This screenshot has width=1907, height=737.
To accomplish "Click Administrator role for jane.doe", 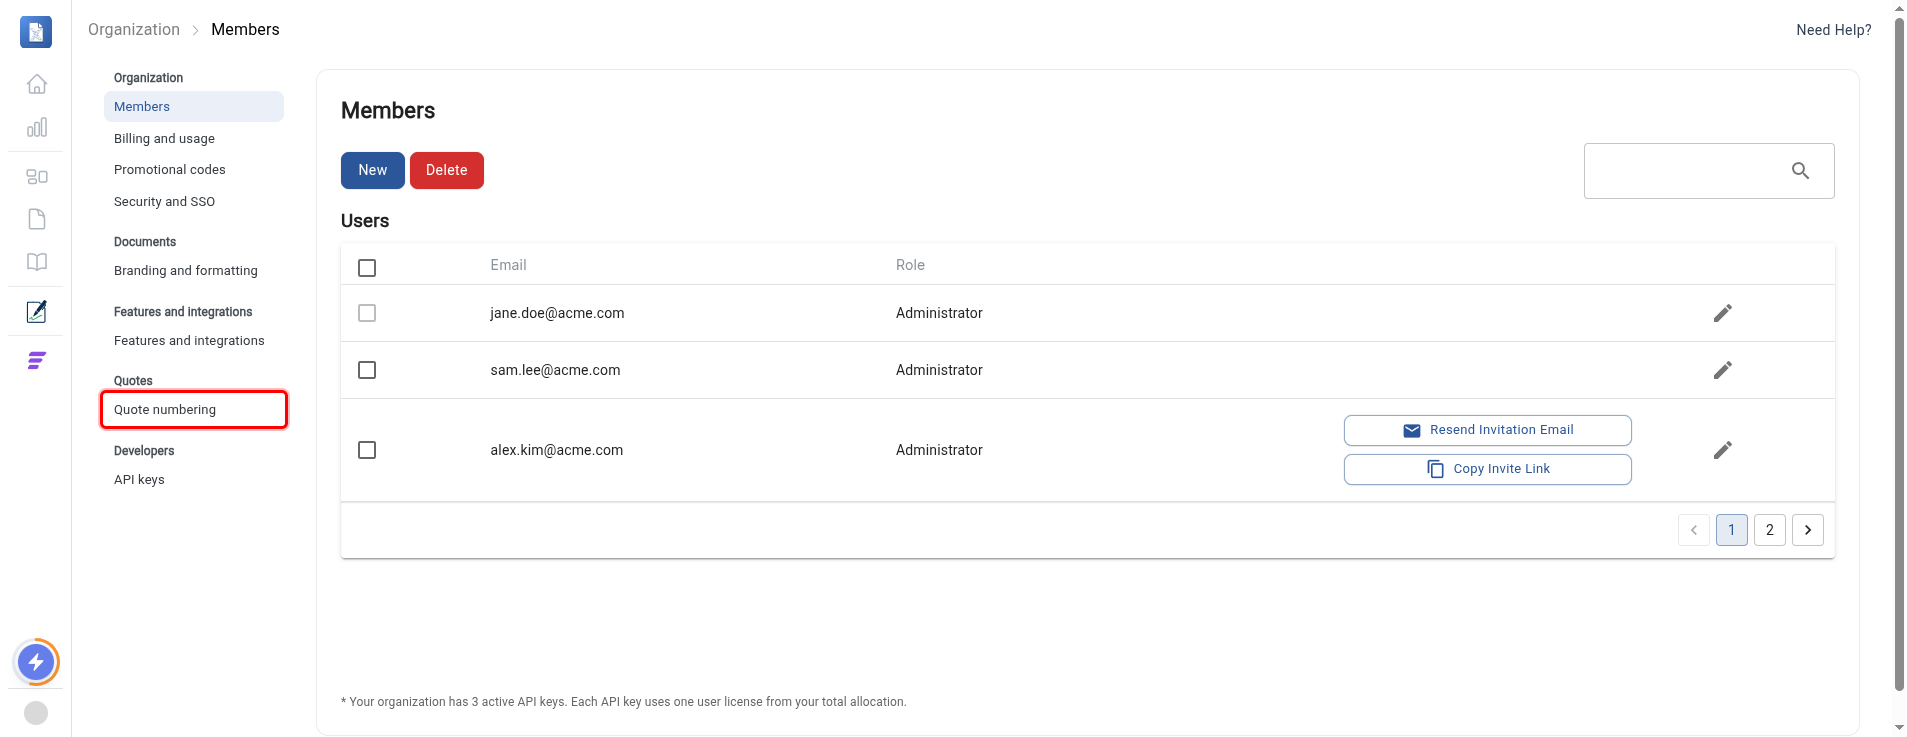I will pyautogui.click(x=939, y=313).
